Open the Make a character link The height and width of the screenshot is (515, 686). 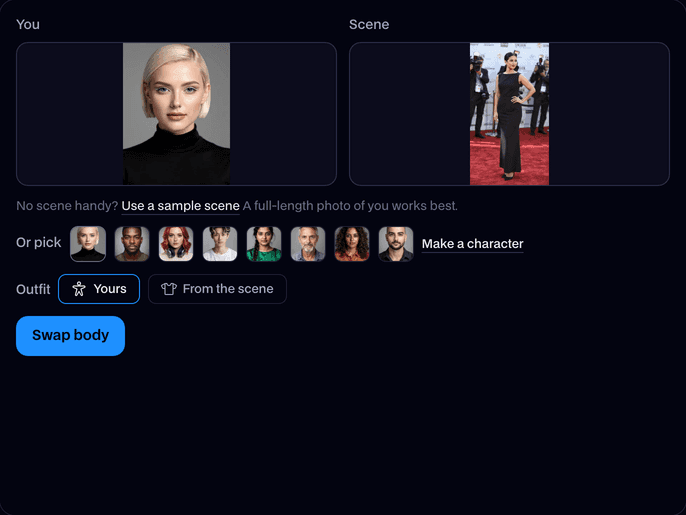(472, 244)
